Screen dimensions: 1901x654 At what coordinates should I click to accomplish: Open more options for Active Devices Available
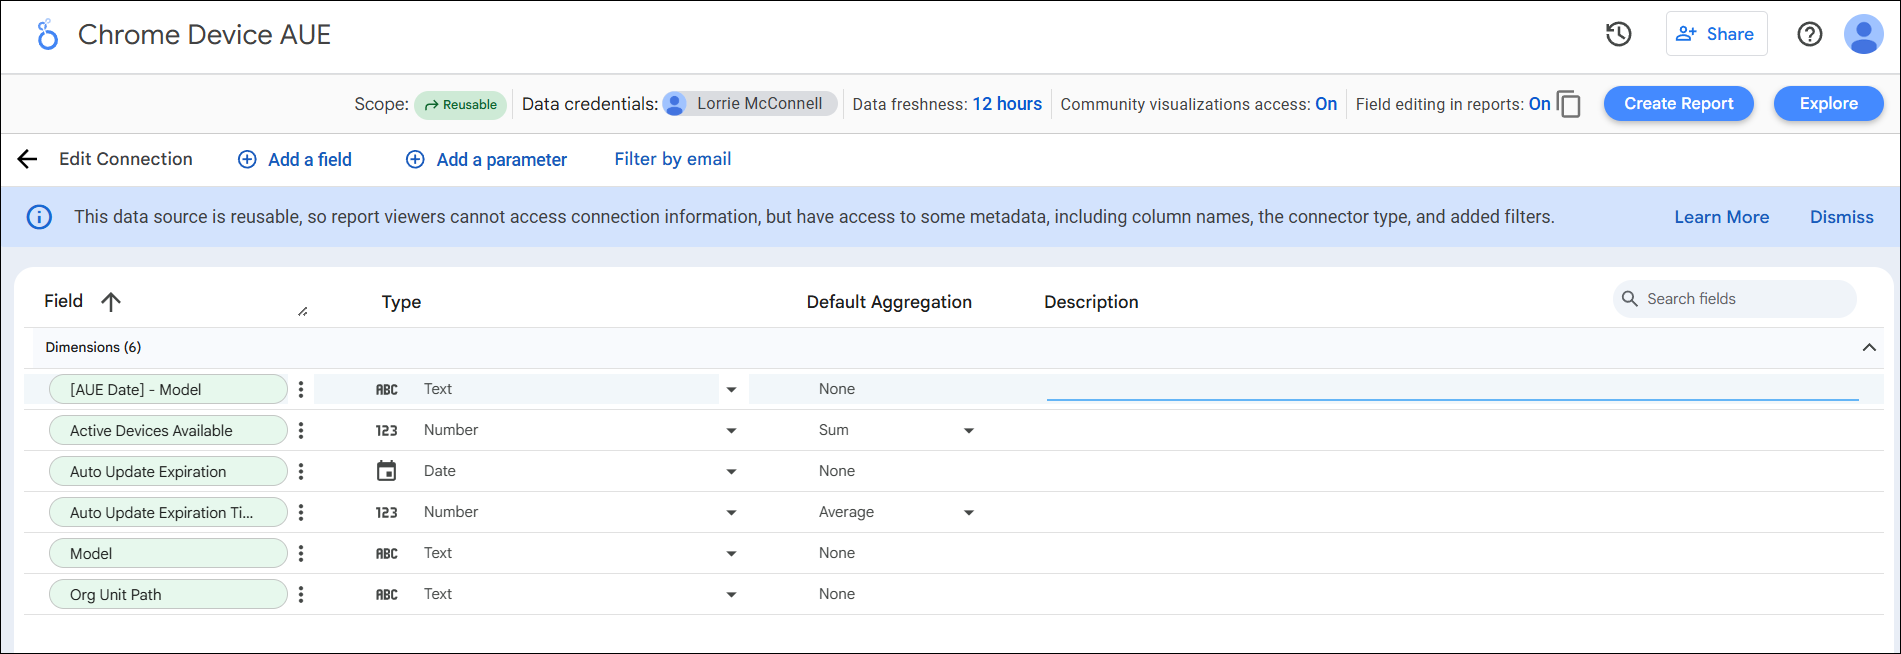pos(301,430)
